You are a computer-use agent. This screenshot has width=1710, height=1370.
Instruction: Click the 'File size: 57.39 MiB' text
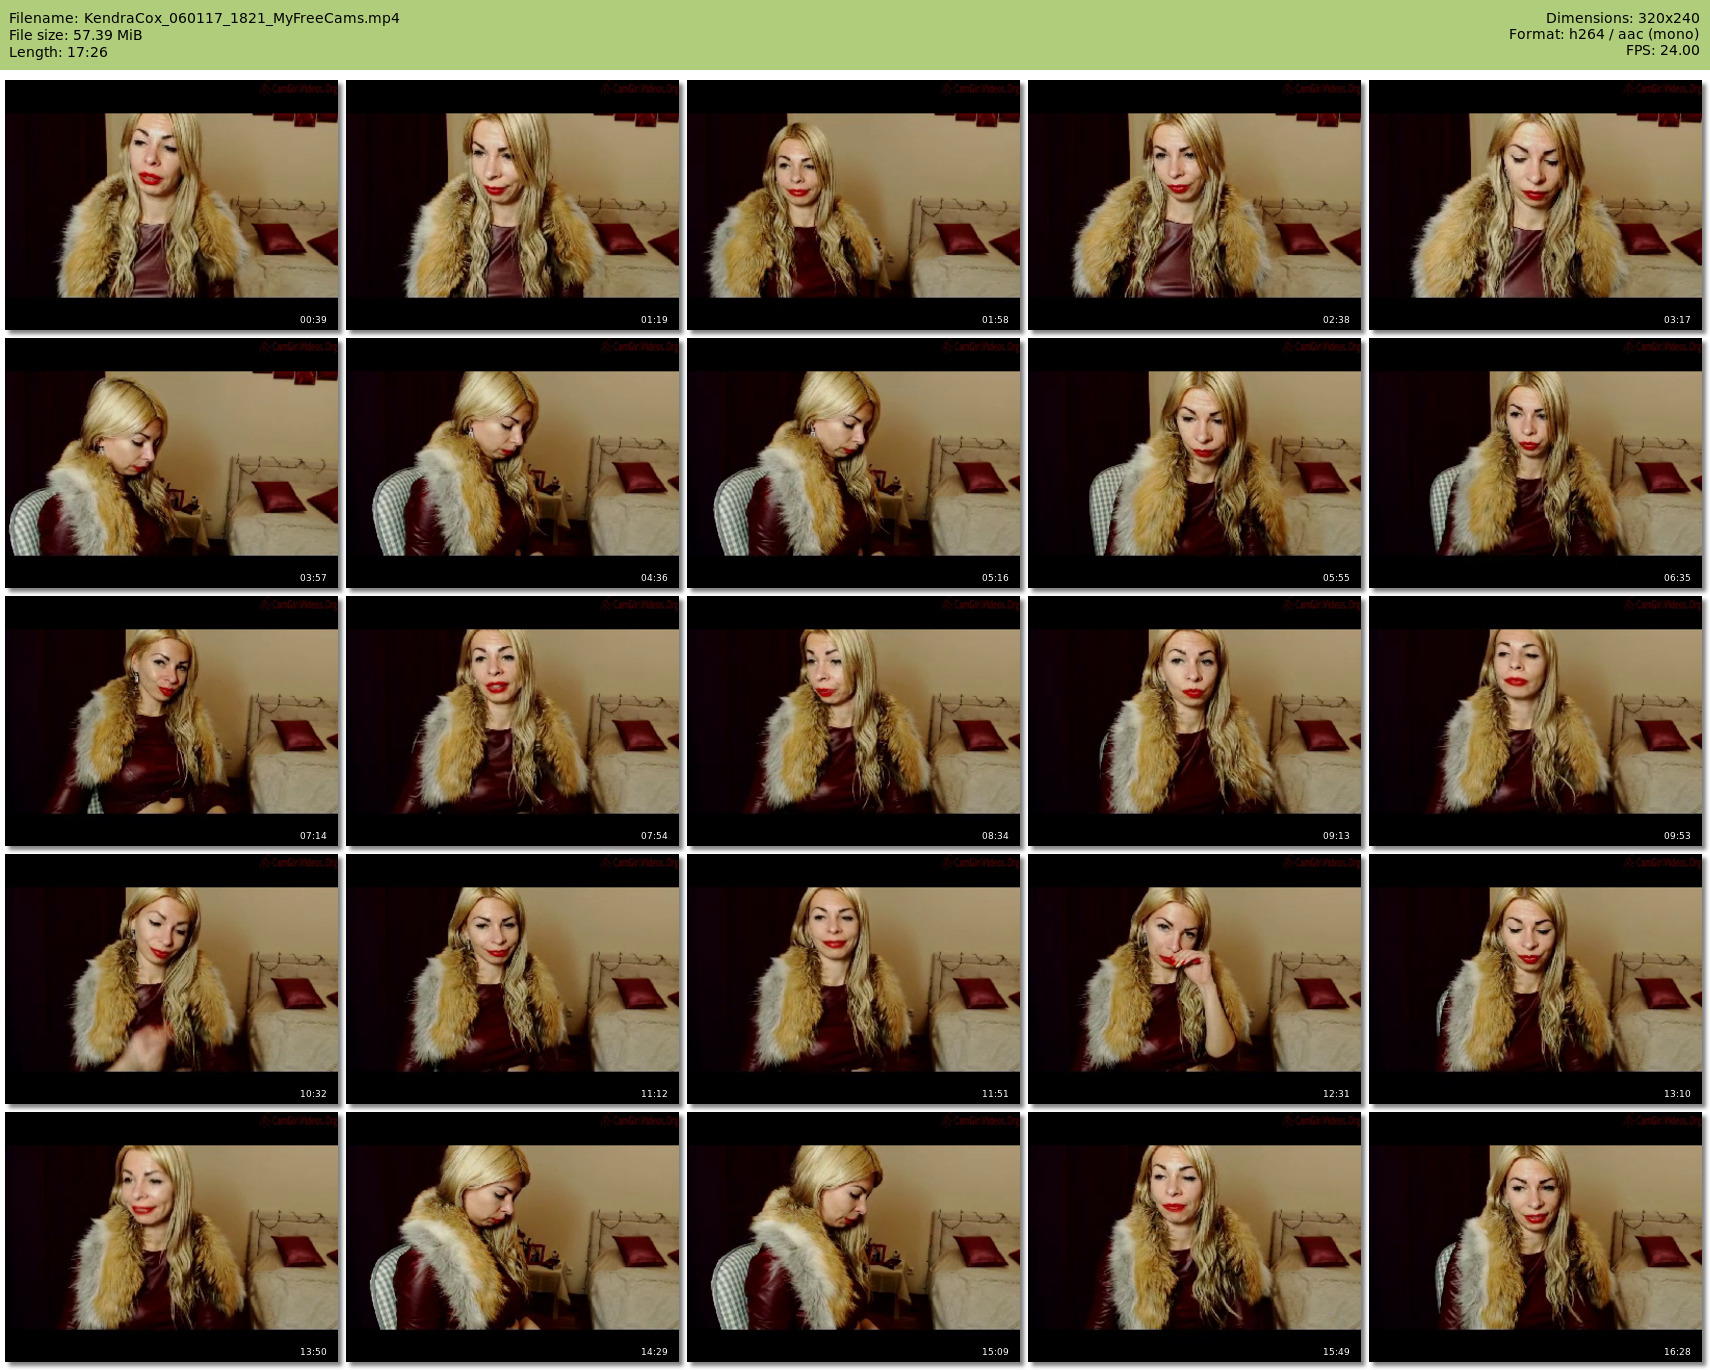pyautogui.click(x=75, y=35)
